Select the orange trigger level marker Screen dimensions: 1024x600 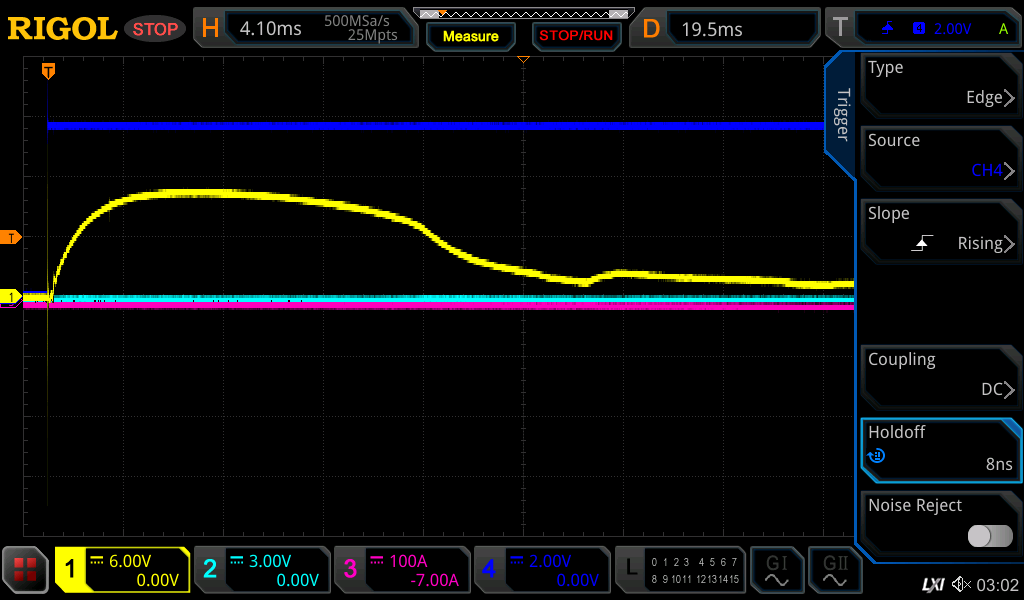[11, 237]
